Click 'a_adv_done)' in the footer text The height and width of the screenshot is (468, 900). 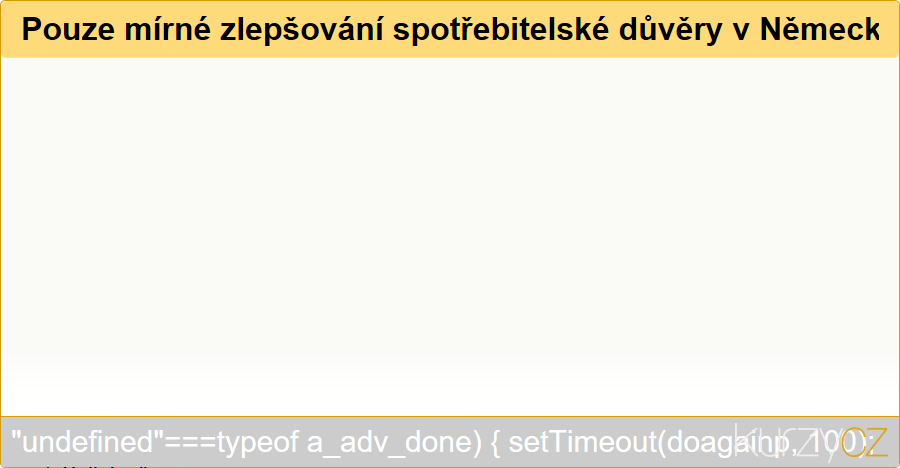pyautogui.click(x=394, y=443)
